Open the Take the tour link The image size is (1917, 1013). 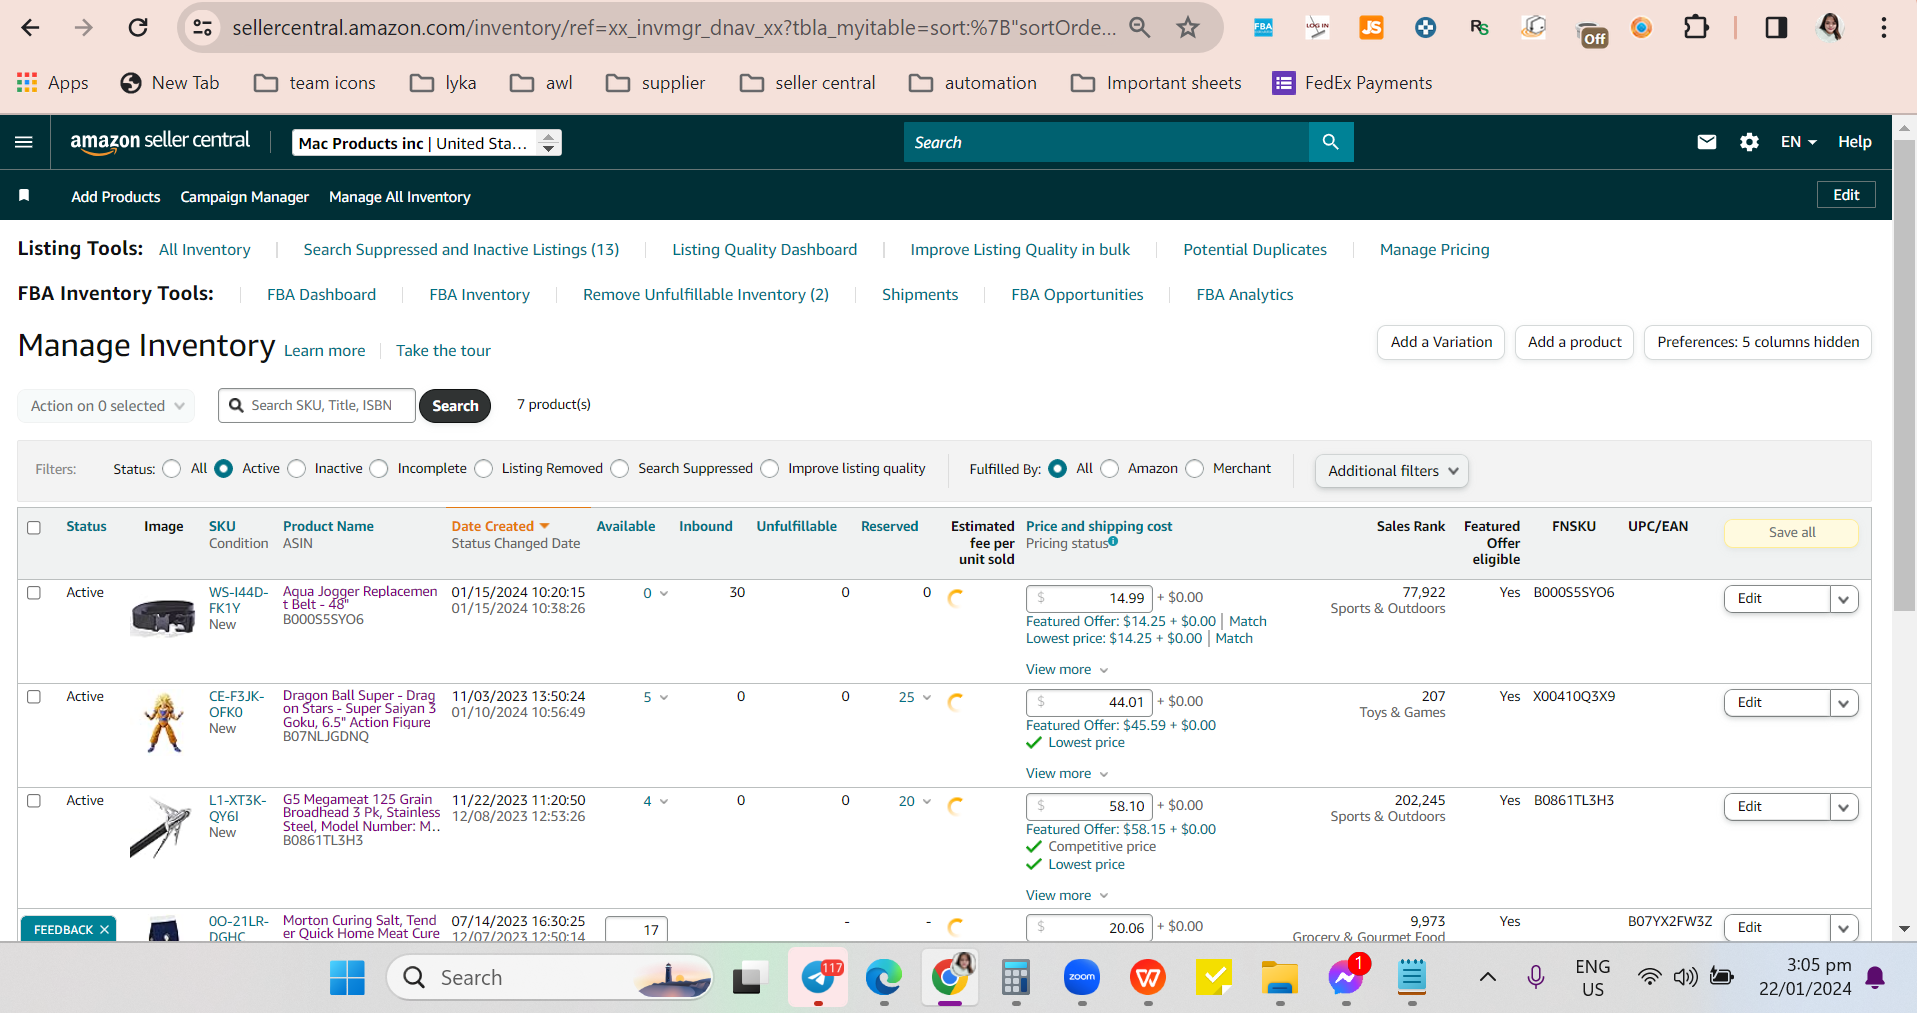pyautogui.click(x=443, y=350)
